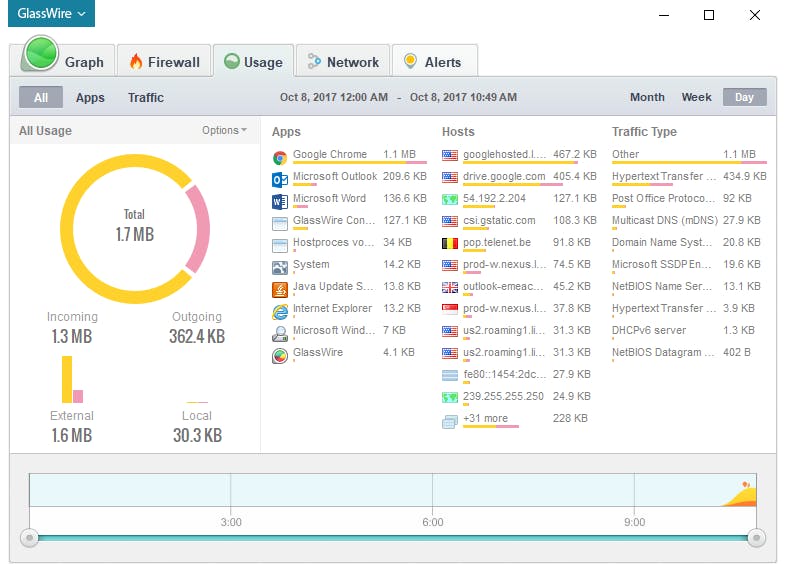Click the Hostproces app icon
786x572 pixels.
point(280,246)
